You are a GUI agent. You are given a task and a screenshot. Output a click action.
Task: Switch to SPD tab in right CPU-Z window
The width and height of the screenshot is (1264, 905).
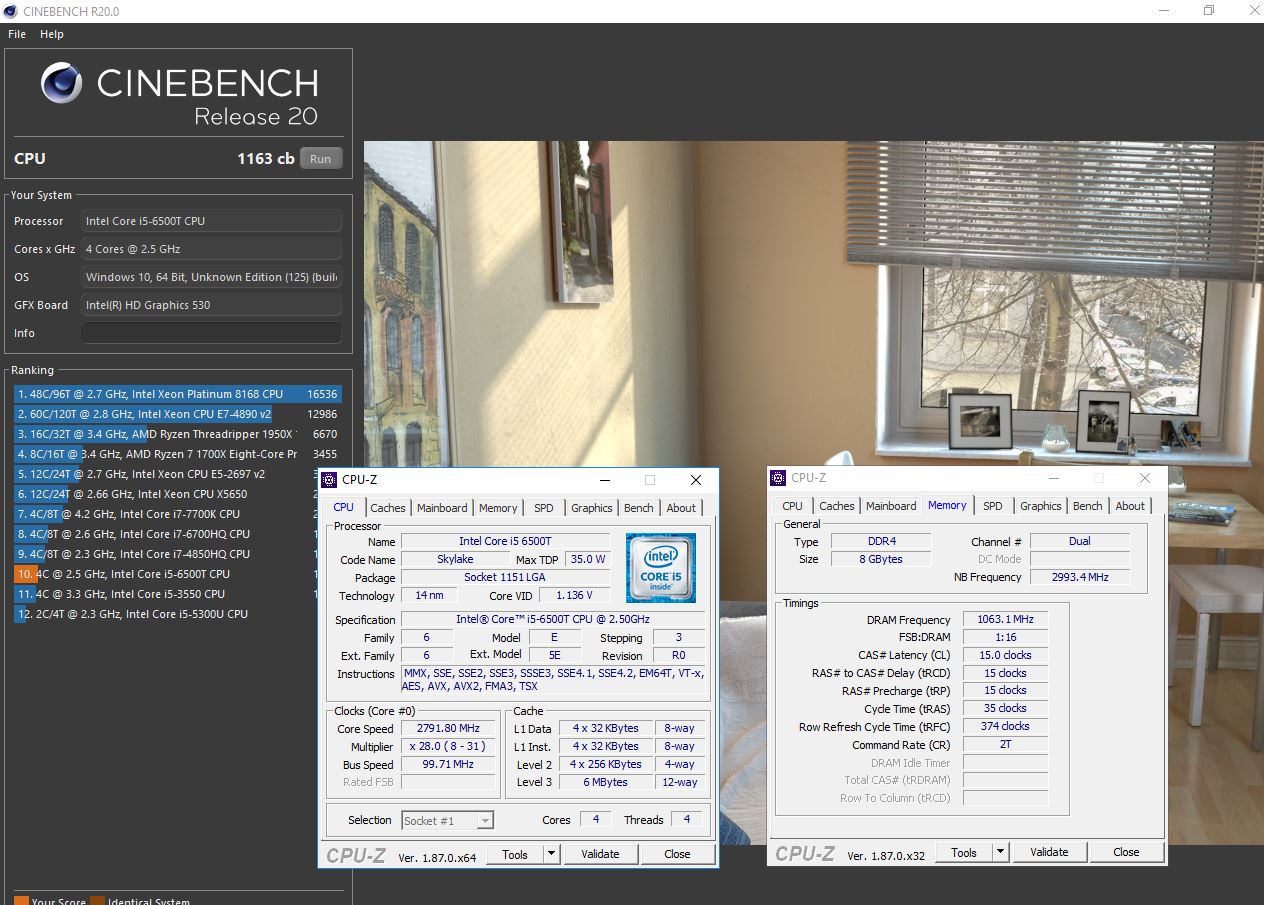[992, 506]
